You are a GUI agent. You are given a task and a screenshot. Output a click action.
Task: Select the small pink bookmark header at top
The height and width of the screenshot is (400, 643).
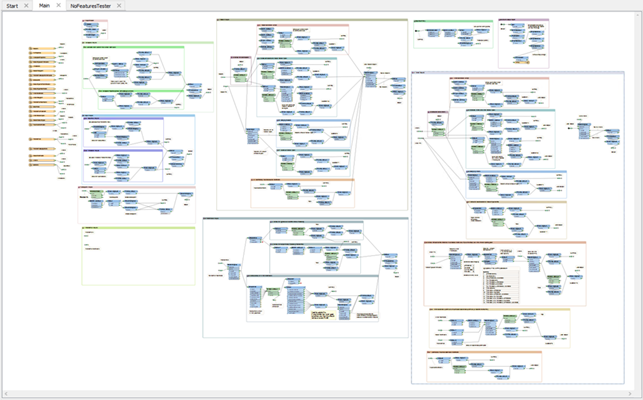(x=95, y=21)
